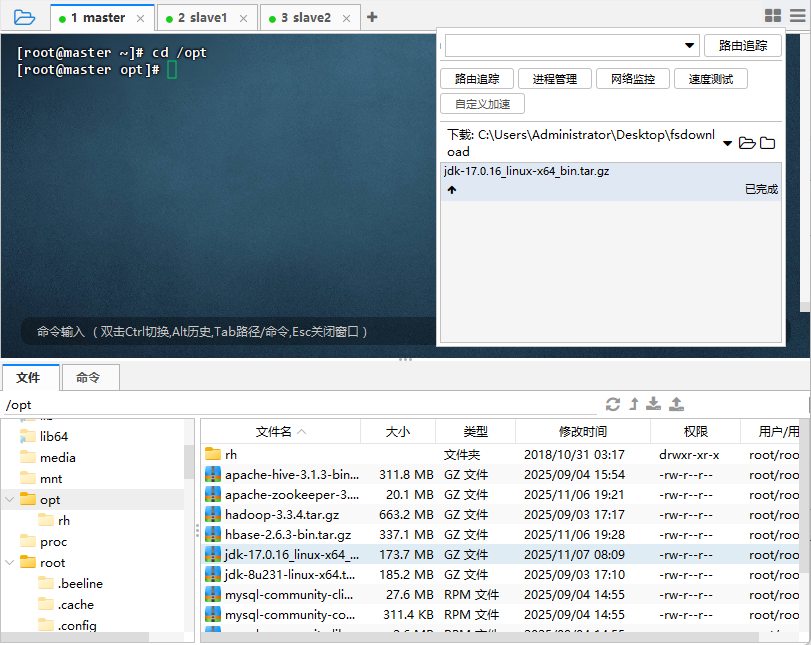This screenshot has width=811, height=645.
Task: Click the folder tree vertical scrollbar
Action: 189,462
